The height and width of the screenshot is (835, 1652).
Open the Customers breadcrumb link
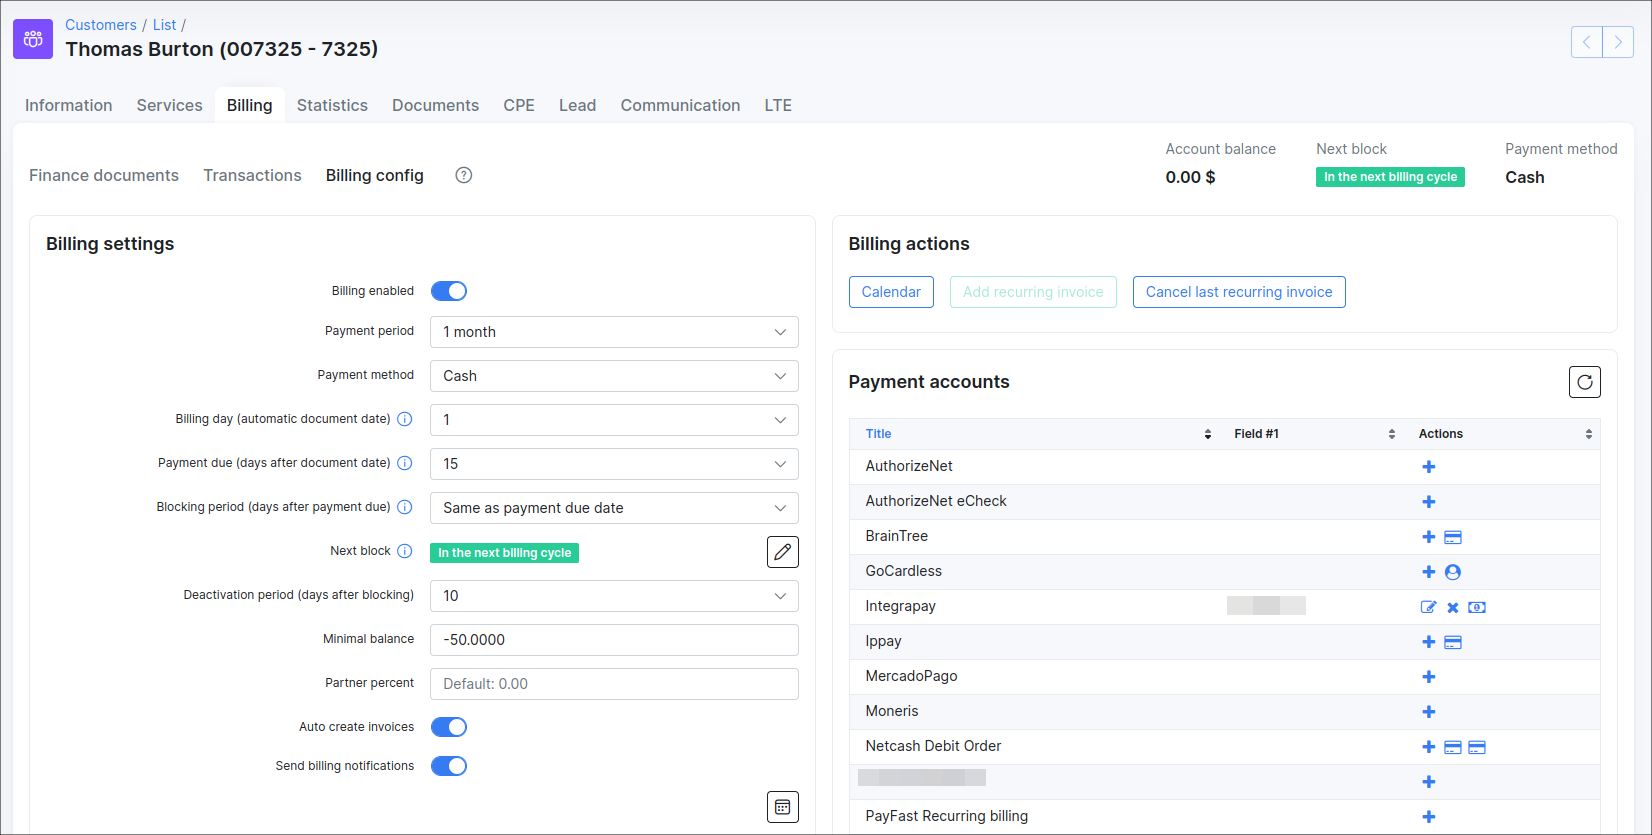coord(101,25)
